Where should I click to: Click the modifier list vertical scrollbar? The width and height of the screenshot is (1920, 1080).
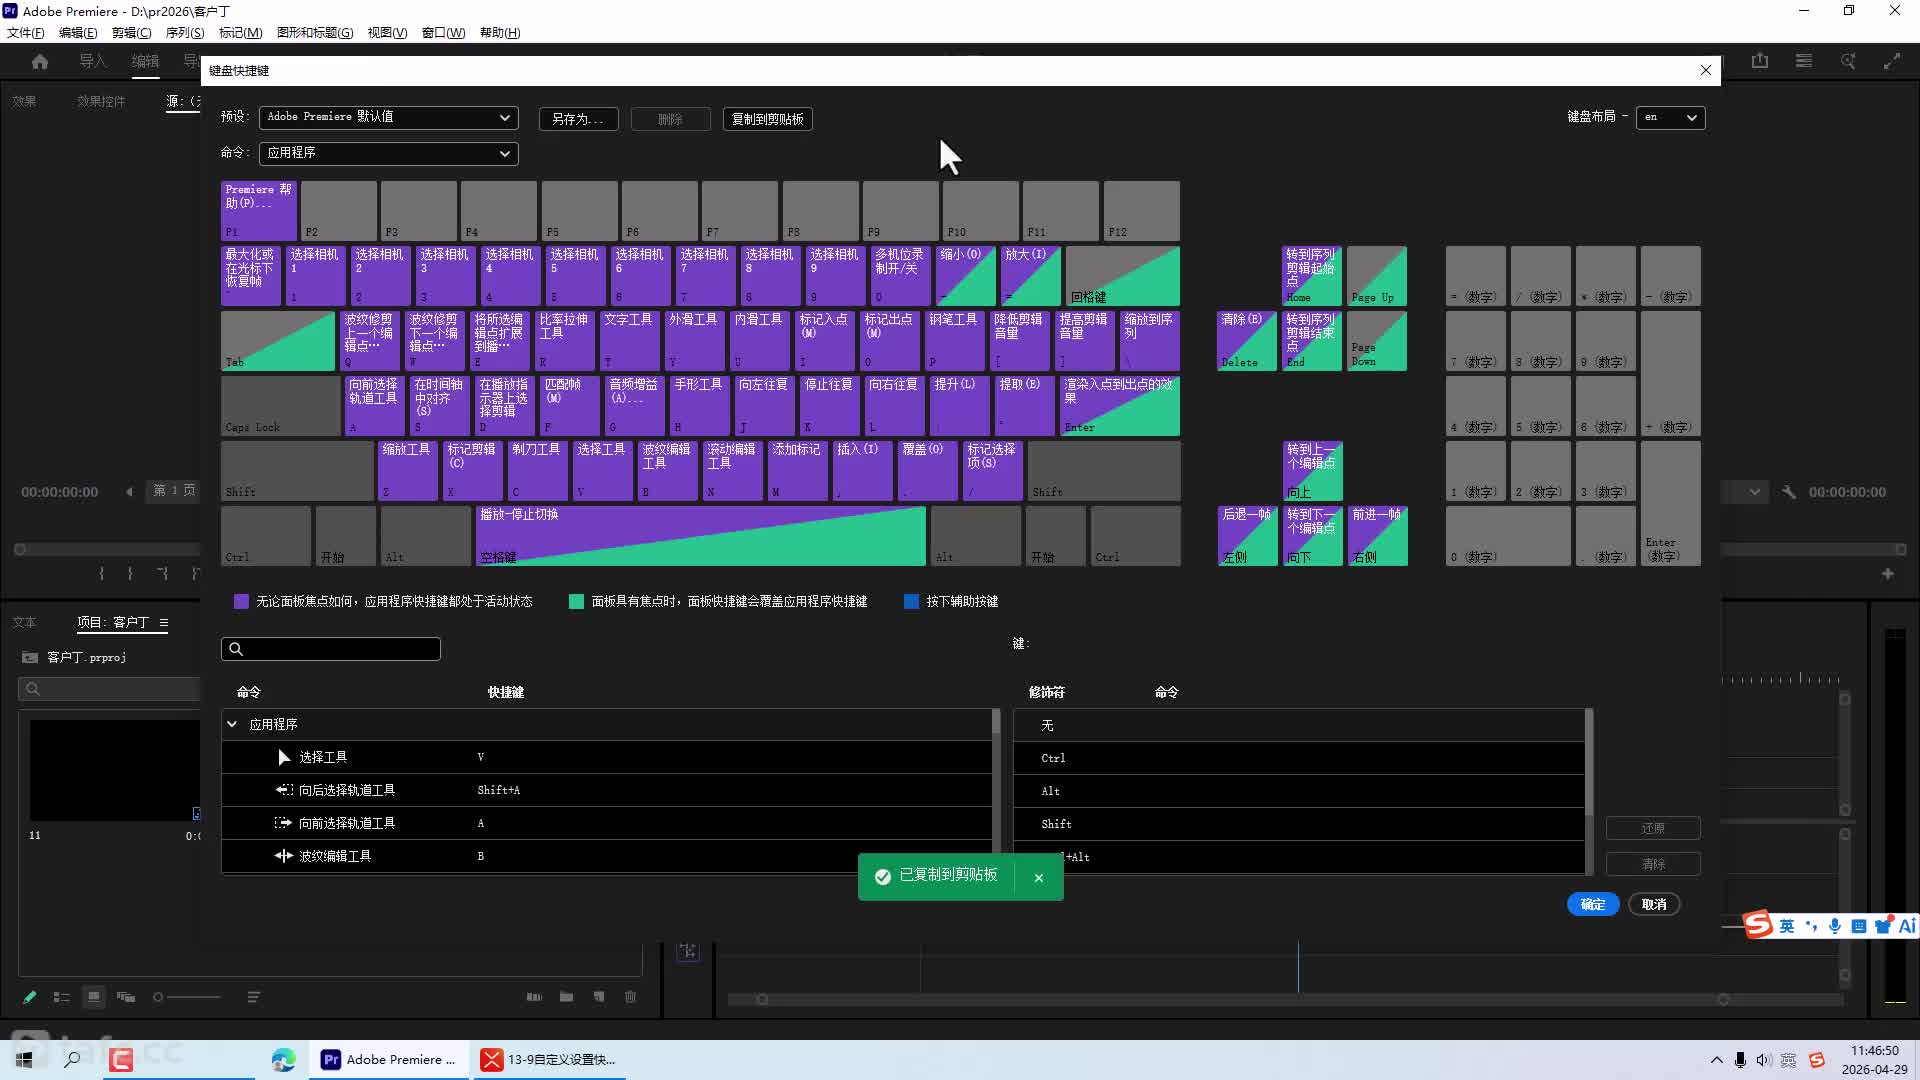1589,790
